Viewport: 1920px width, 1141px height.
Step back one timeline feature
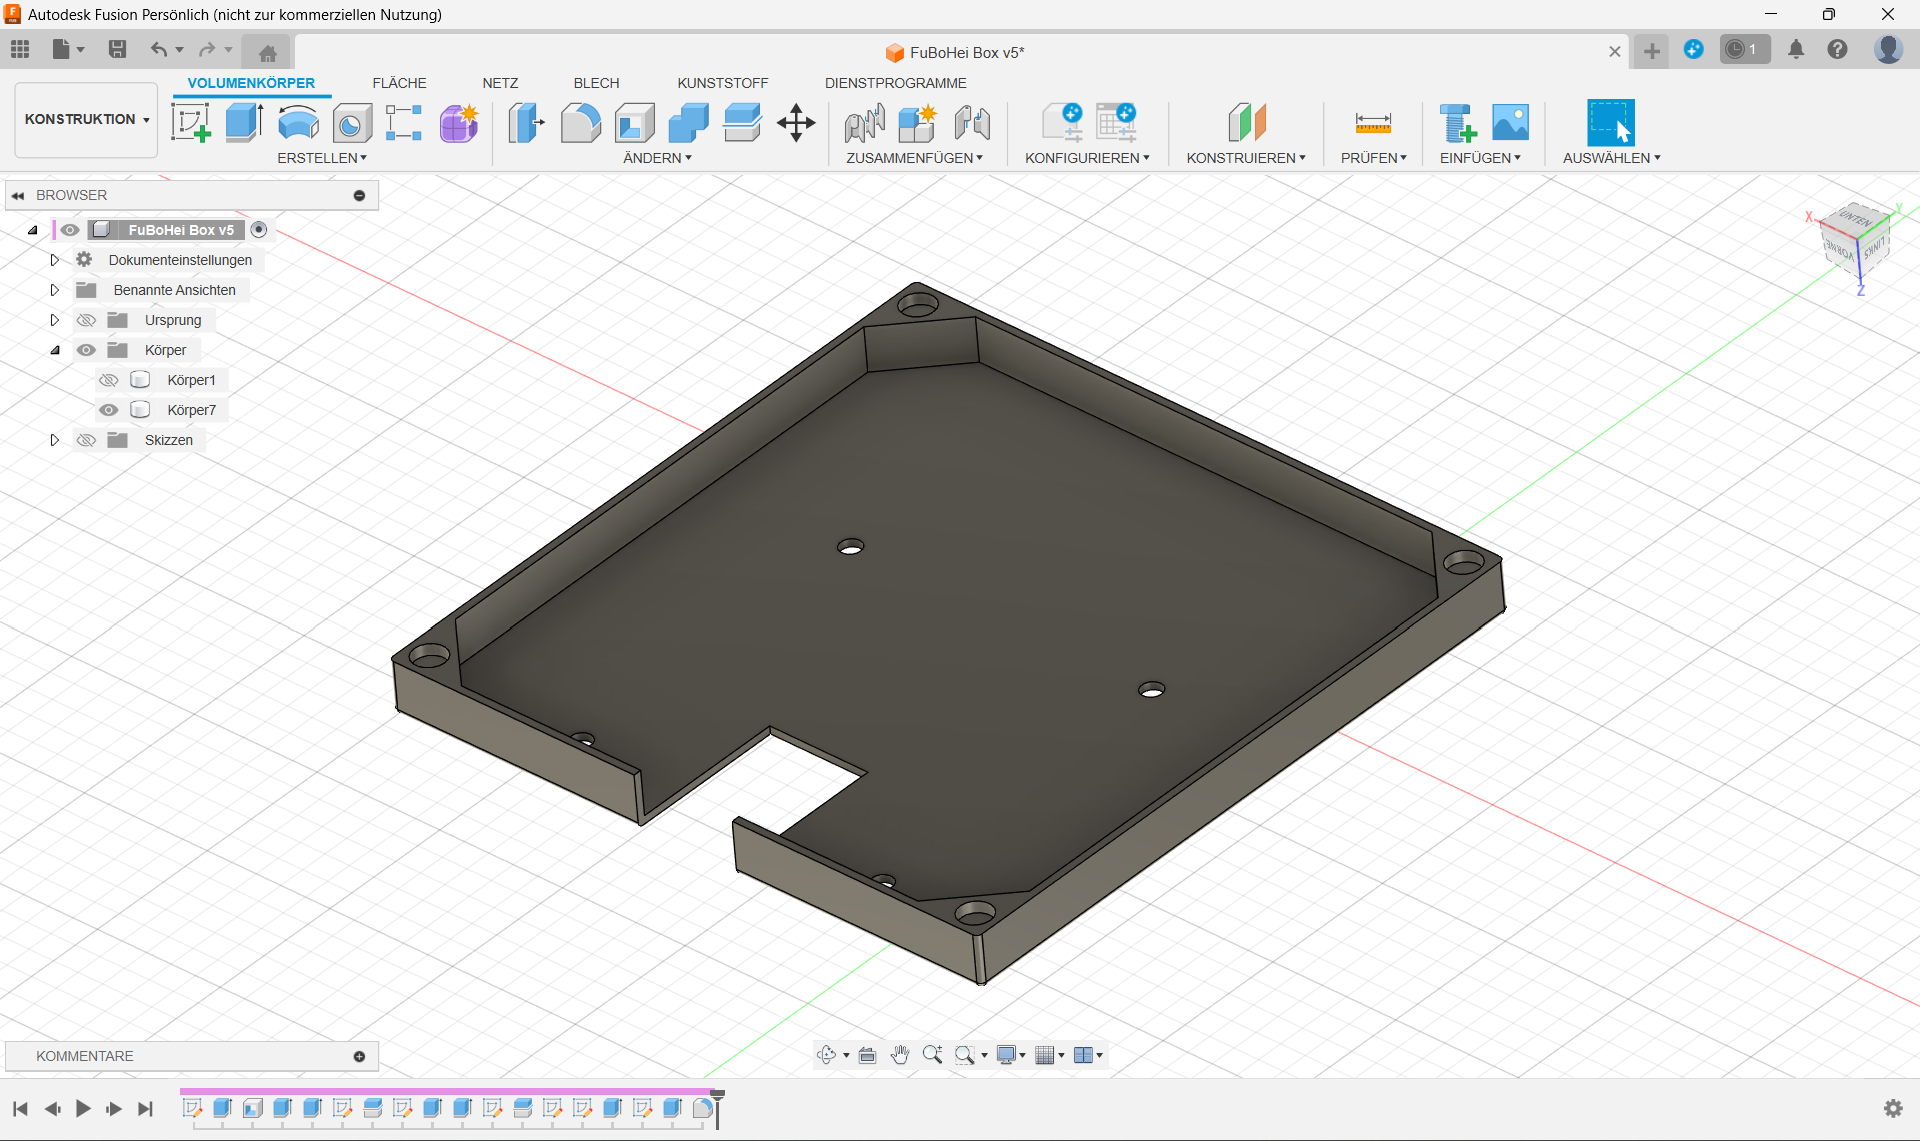(x=52, y=1108)
